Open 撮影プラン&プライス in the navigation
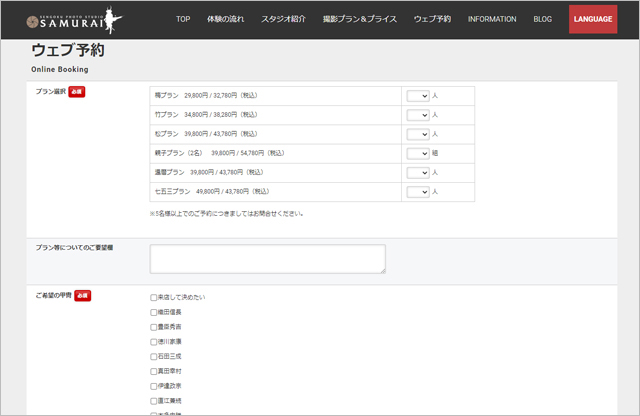This screenshot has width=640, height=416. [360, 19]
